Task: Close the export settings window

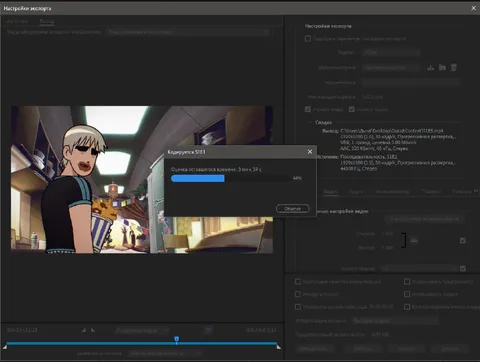Action: [x=473, y=8]
